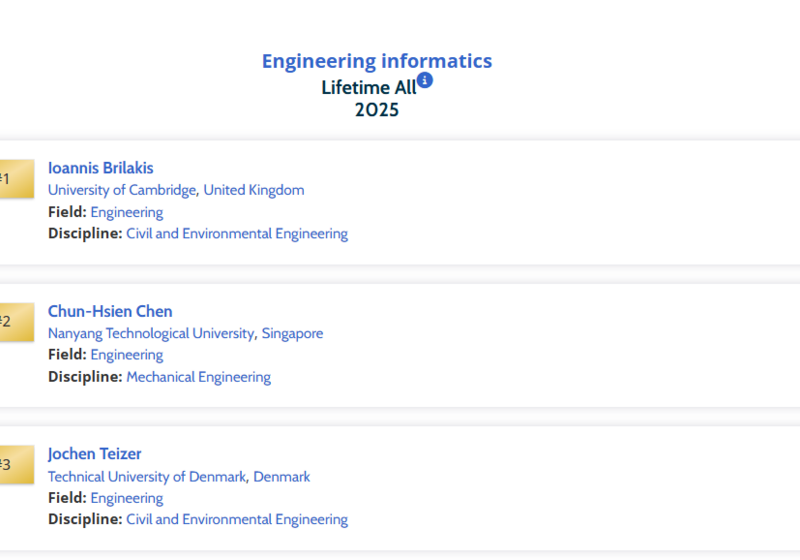Click the 'Discipline:' label in Ioannis Brilakis card
Viewport: 800px width, 560px height.
coord(85,233)
